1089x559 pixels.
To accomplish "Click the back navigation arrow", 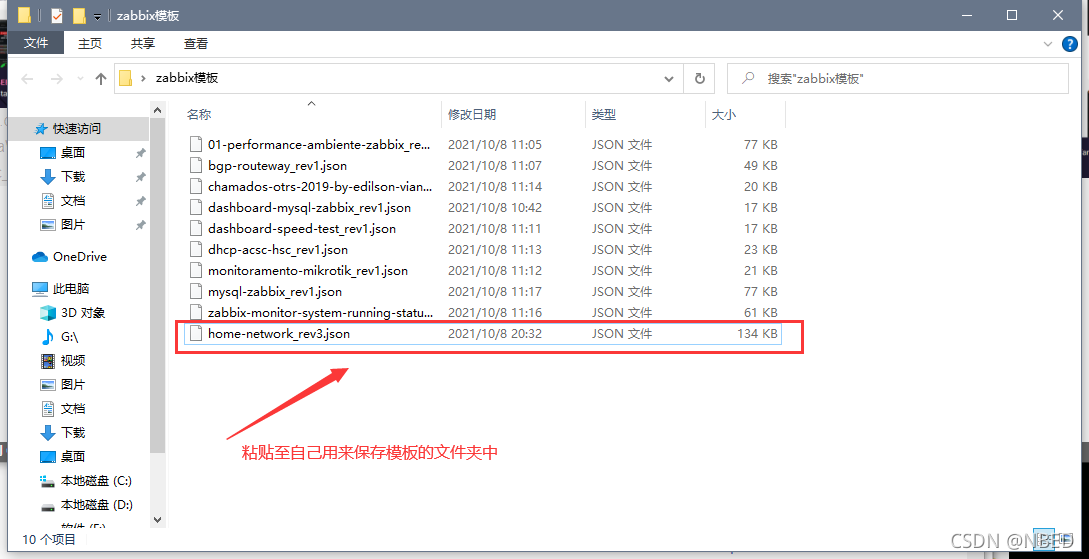I will pos(27,78).
